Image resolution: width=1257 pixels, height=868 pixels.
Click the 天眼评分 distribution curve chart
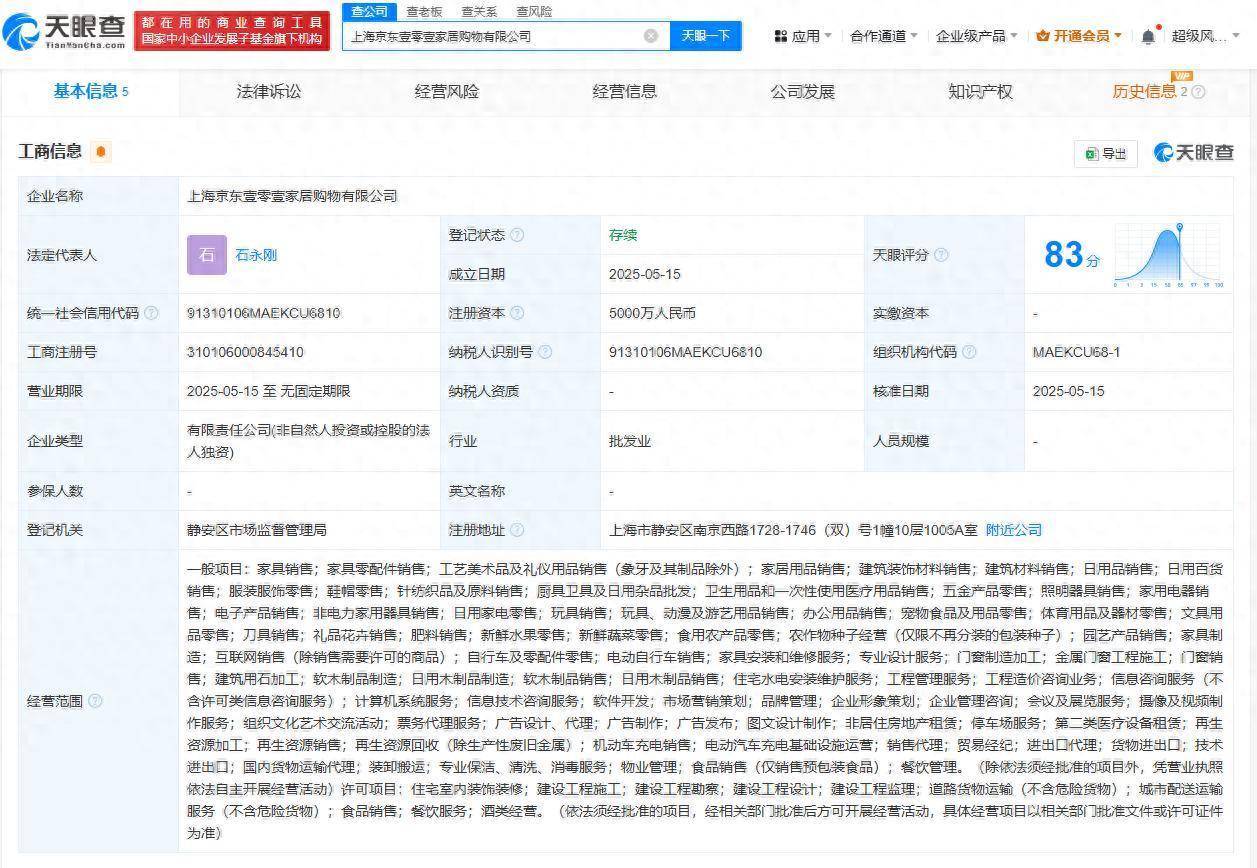tap(1167, 255)
